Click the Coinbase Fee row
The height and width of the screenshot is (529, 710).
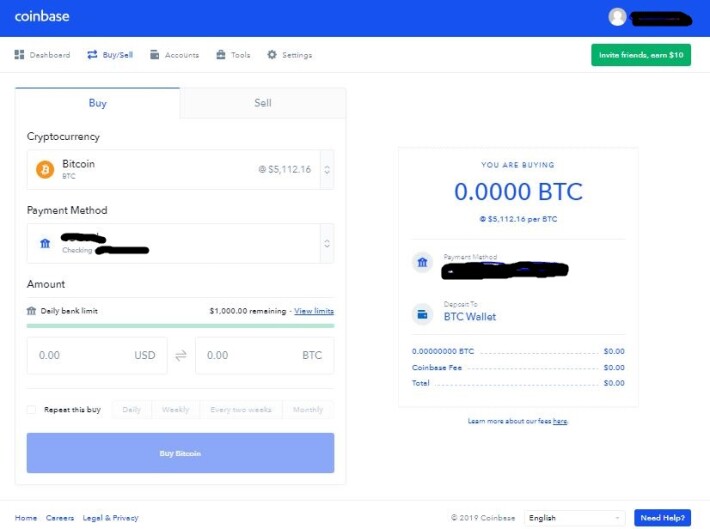[518, 367]
